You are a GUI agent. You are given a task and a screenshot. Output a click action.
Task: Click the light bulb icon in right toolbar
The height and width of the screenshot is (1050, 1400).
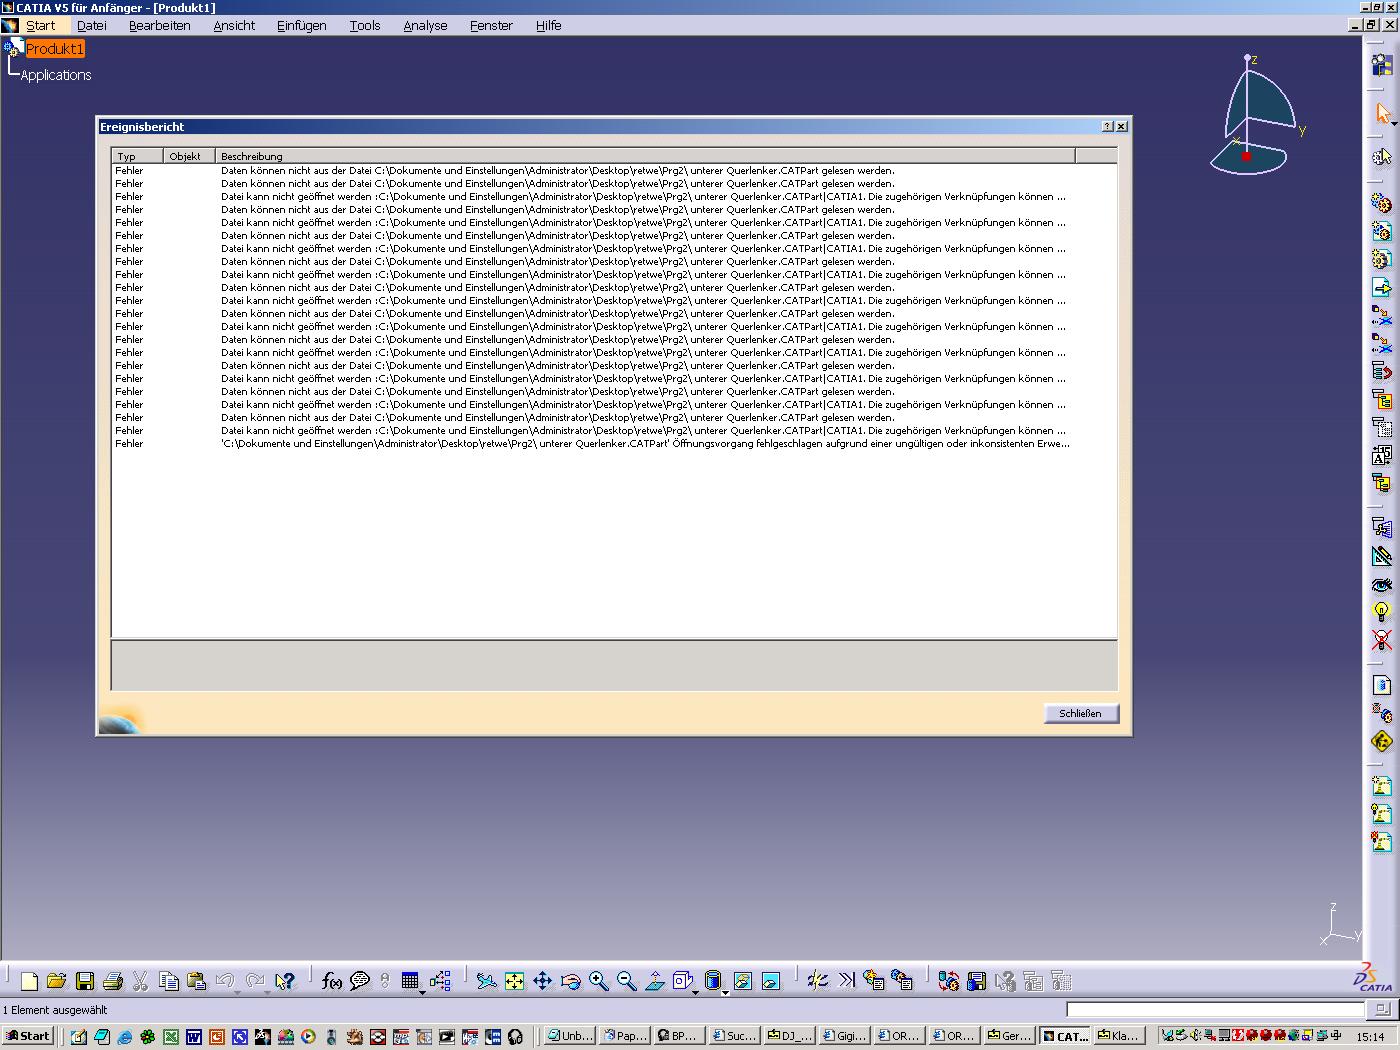coord(1382,612)
